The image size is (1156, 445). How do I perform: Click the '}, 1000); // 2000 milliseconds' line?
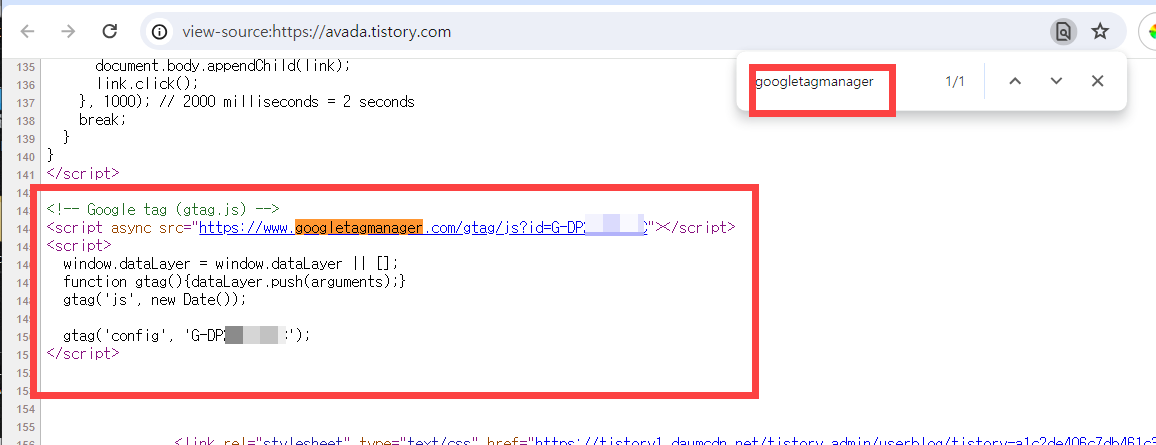click(246, 101)
